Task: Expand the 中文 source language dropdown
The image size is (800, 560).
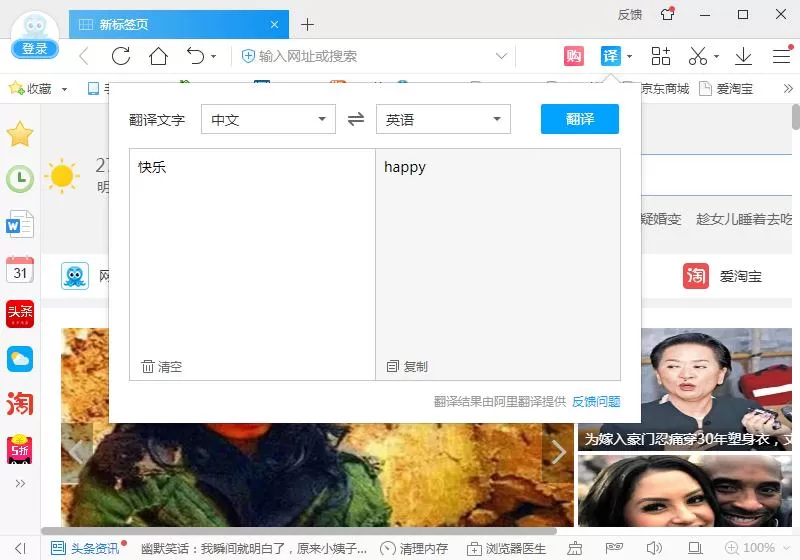Action: click(x=268, y=119)
